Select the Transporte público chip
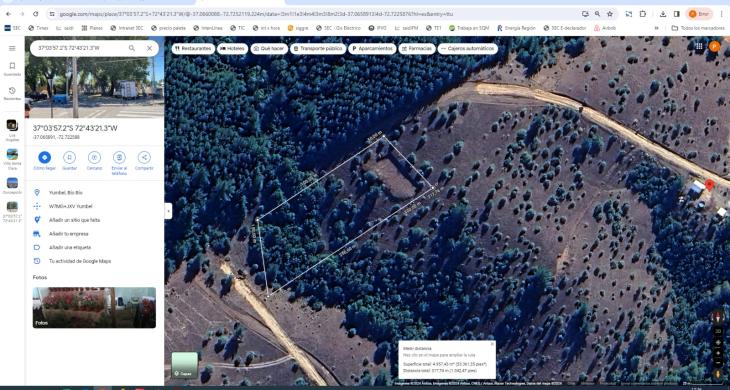The image size is (730, 390). point(318,48)
